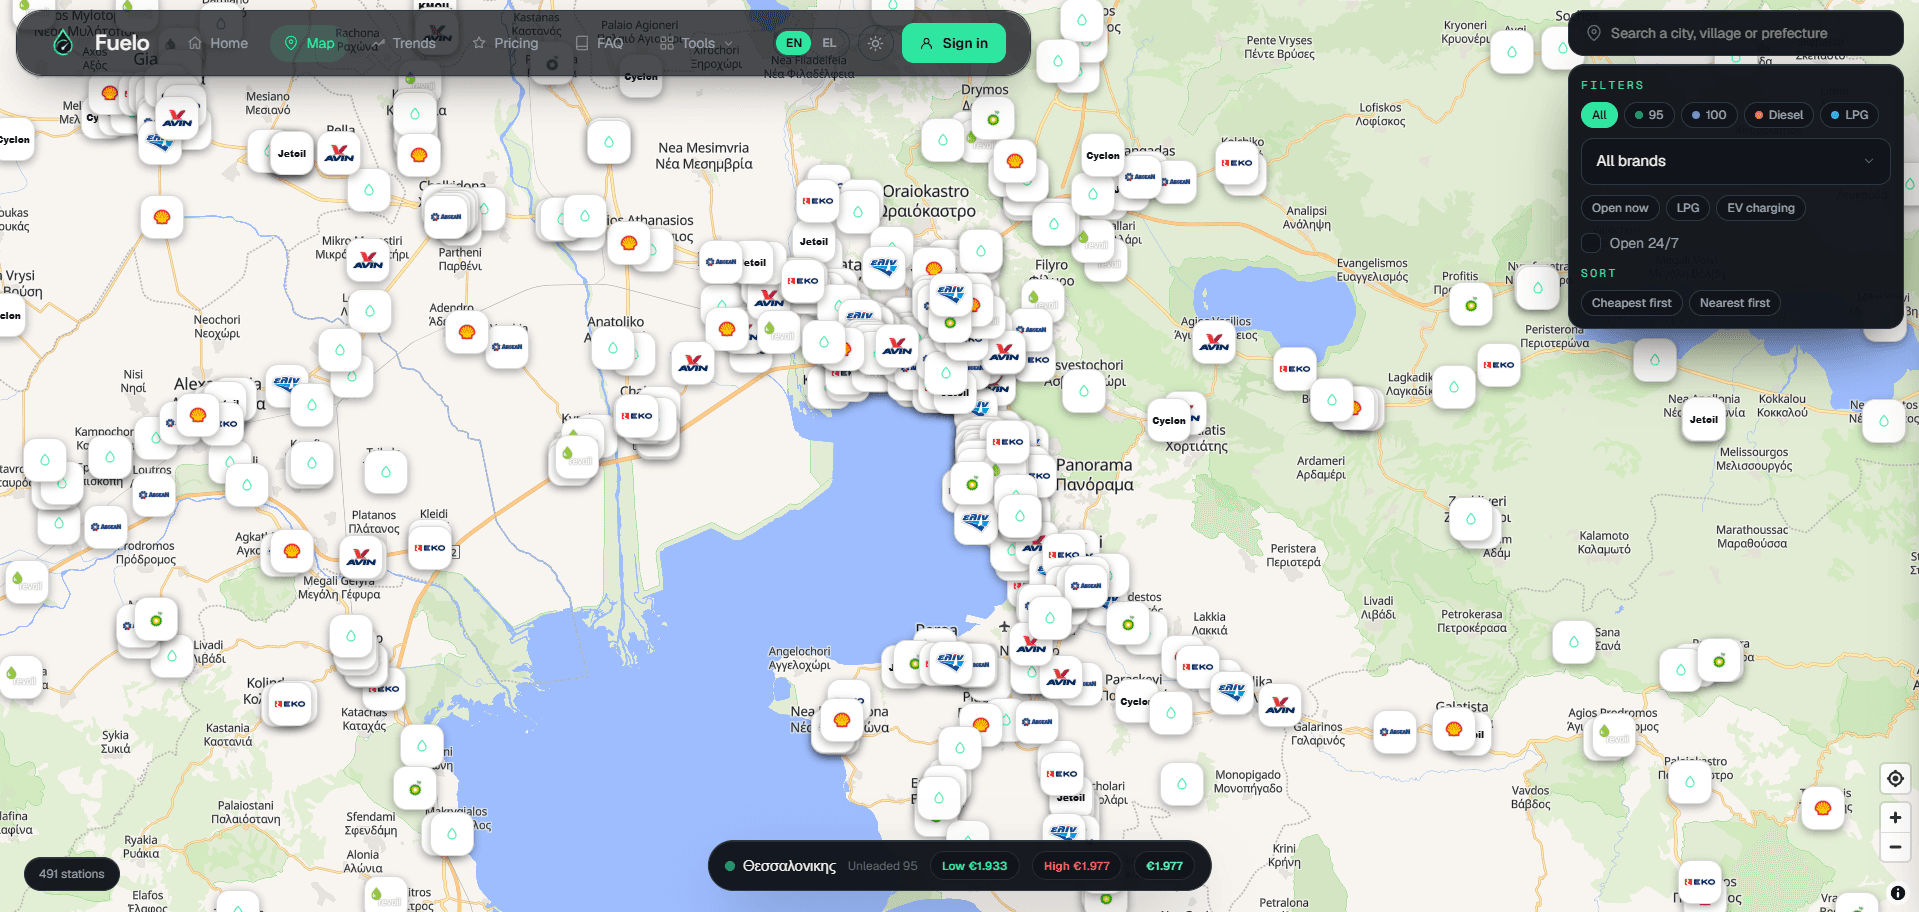Select the Jetoil station marker near Polla

coord(292,154)
